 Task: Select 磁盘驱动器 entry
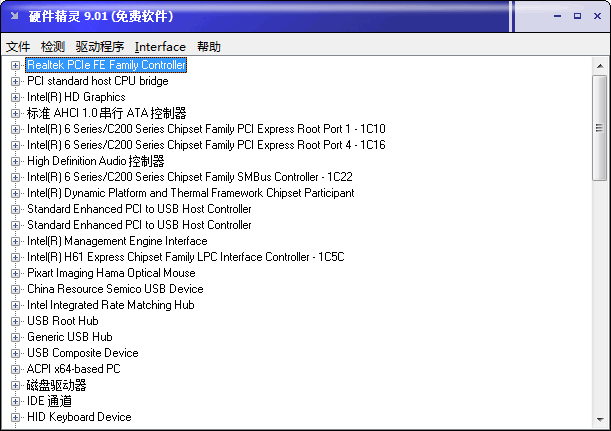57,385
